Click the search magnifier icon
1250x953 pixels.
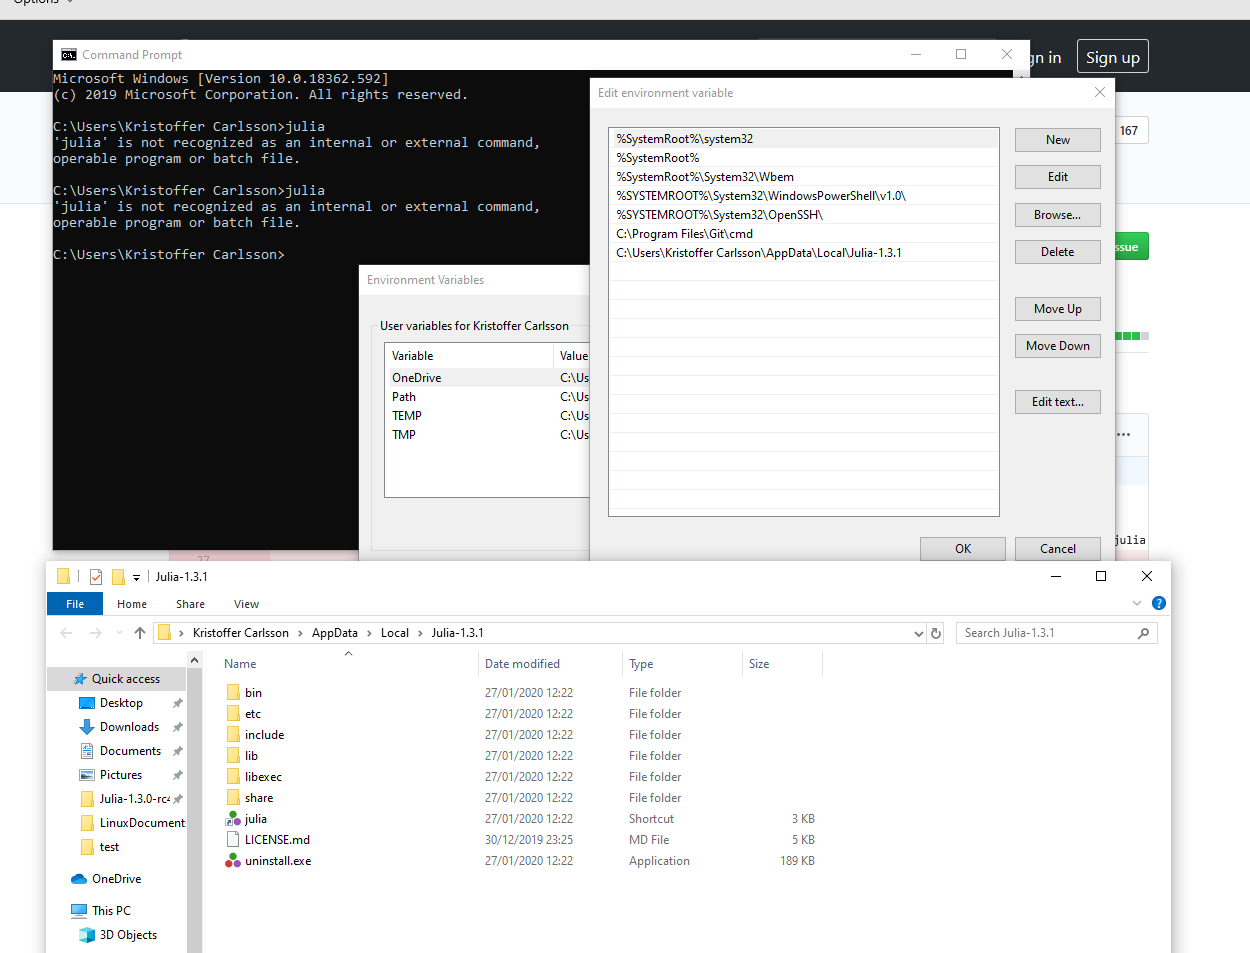1144,633
